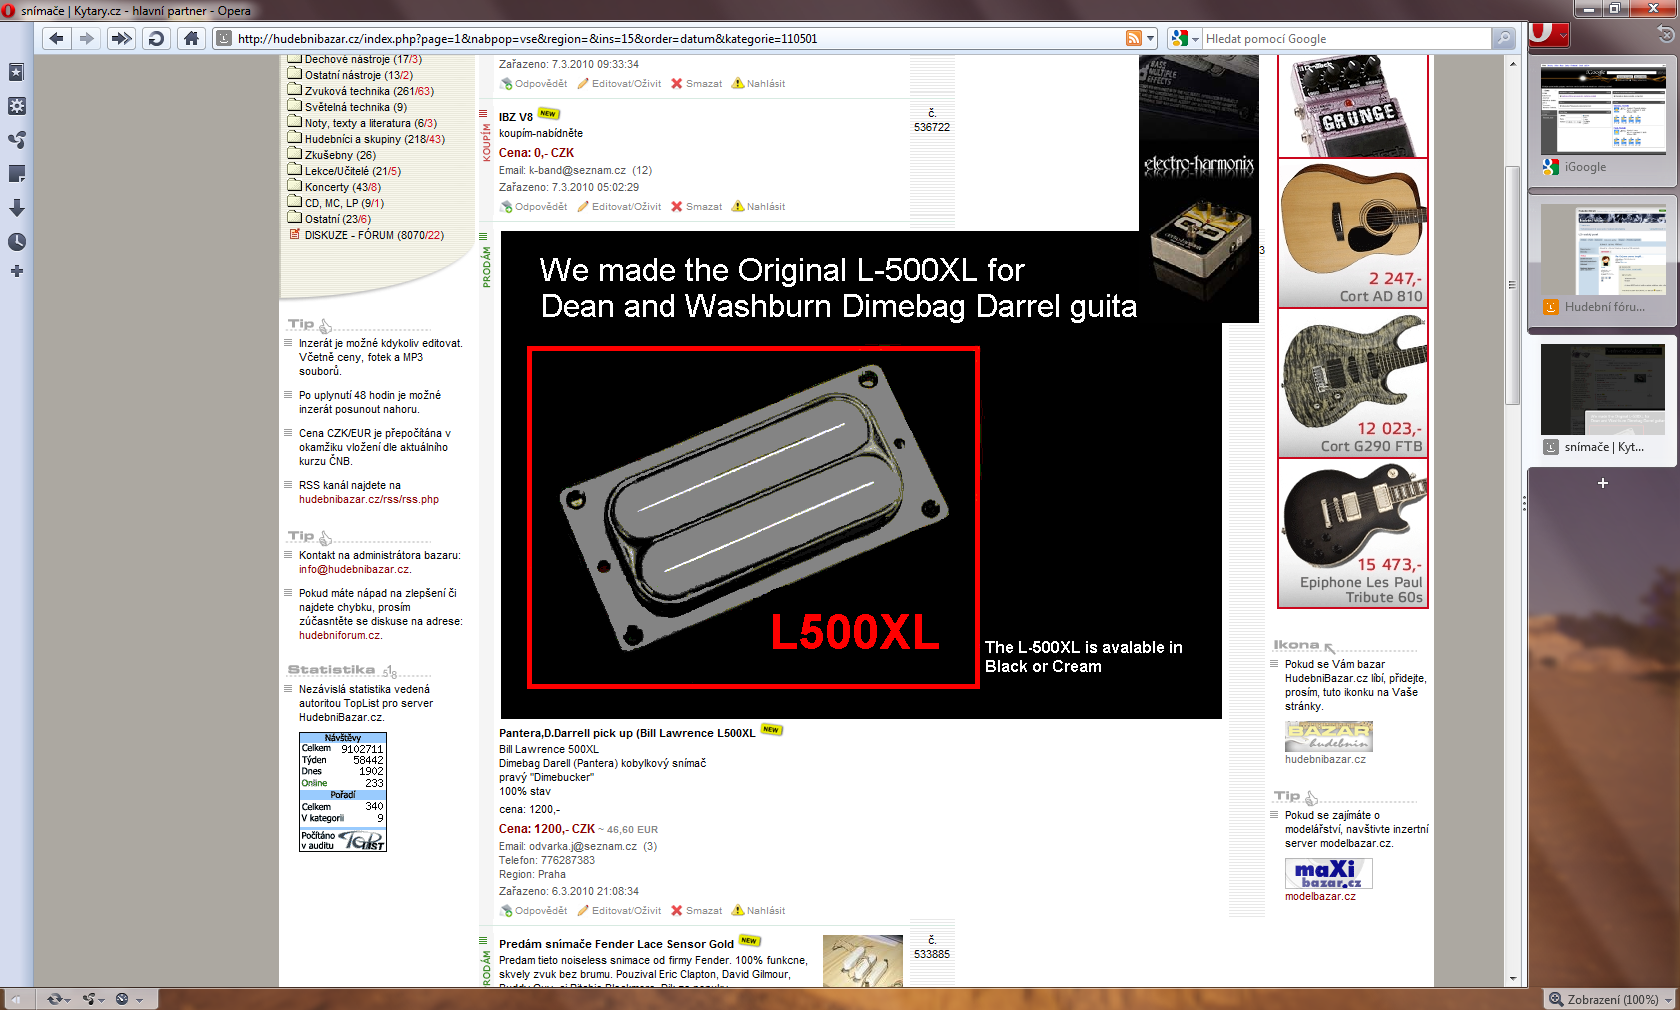Switch to the iGoogle tab
This screenshot has height=1010, width=1680.
coord(1602,122)
